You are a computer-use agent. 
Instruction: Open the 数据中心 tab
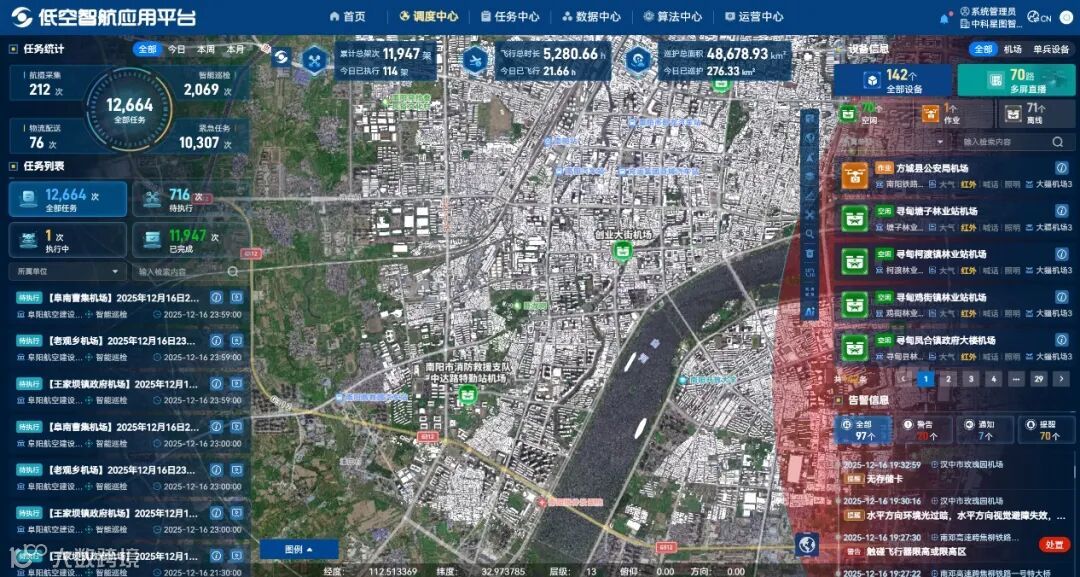[x=591, y=17]
